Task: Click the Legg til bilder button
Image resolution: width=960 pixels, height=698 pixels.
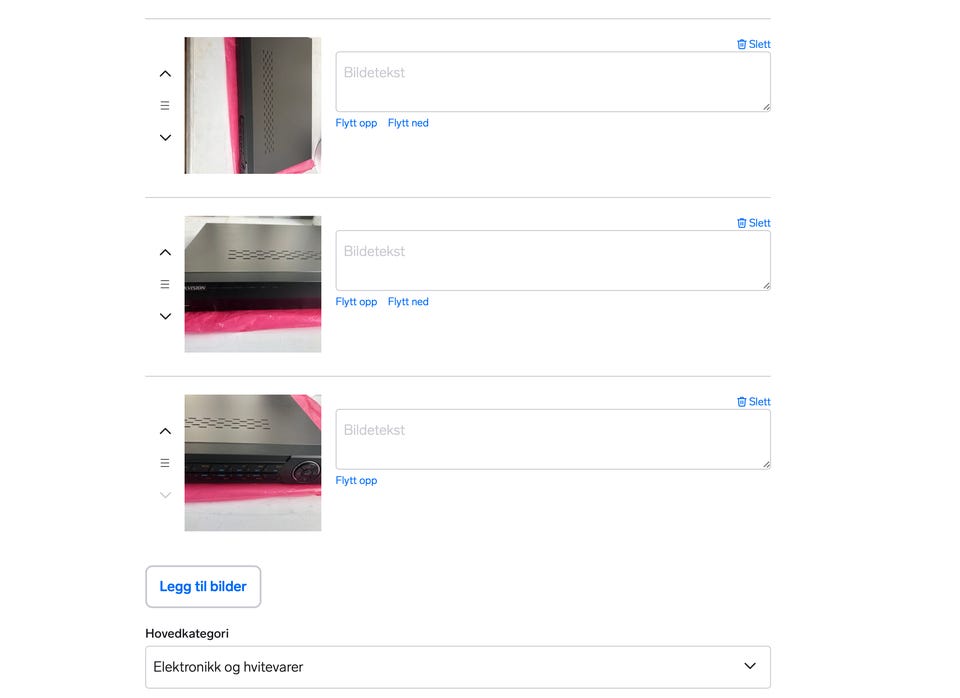Action: pos(203,587)
